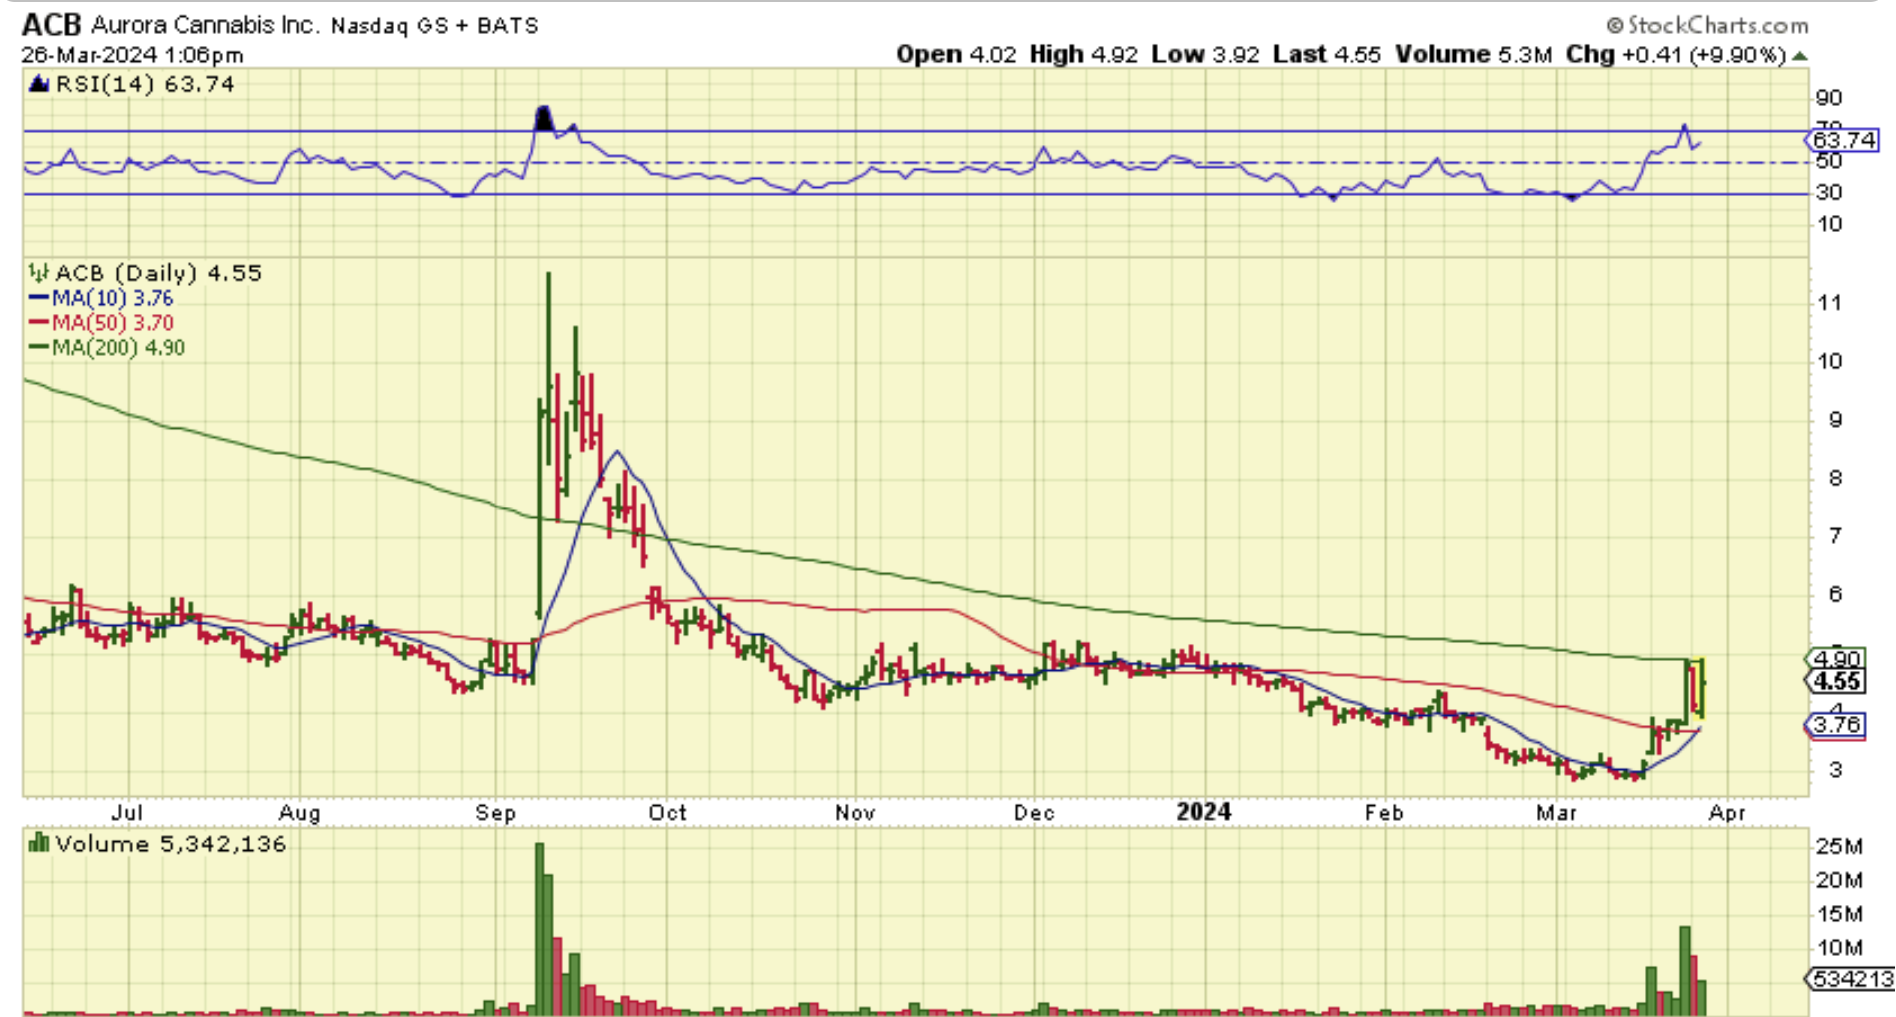This screenshot has height=1017, width=1896.
Task: Click the bold 2024 year label on time axis
Action: click(x=1203, y=811)
